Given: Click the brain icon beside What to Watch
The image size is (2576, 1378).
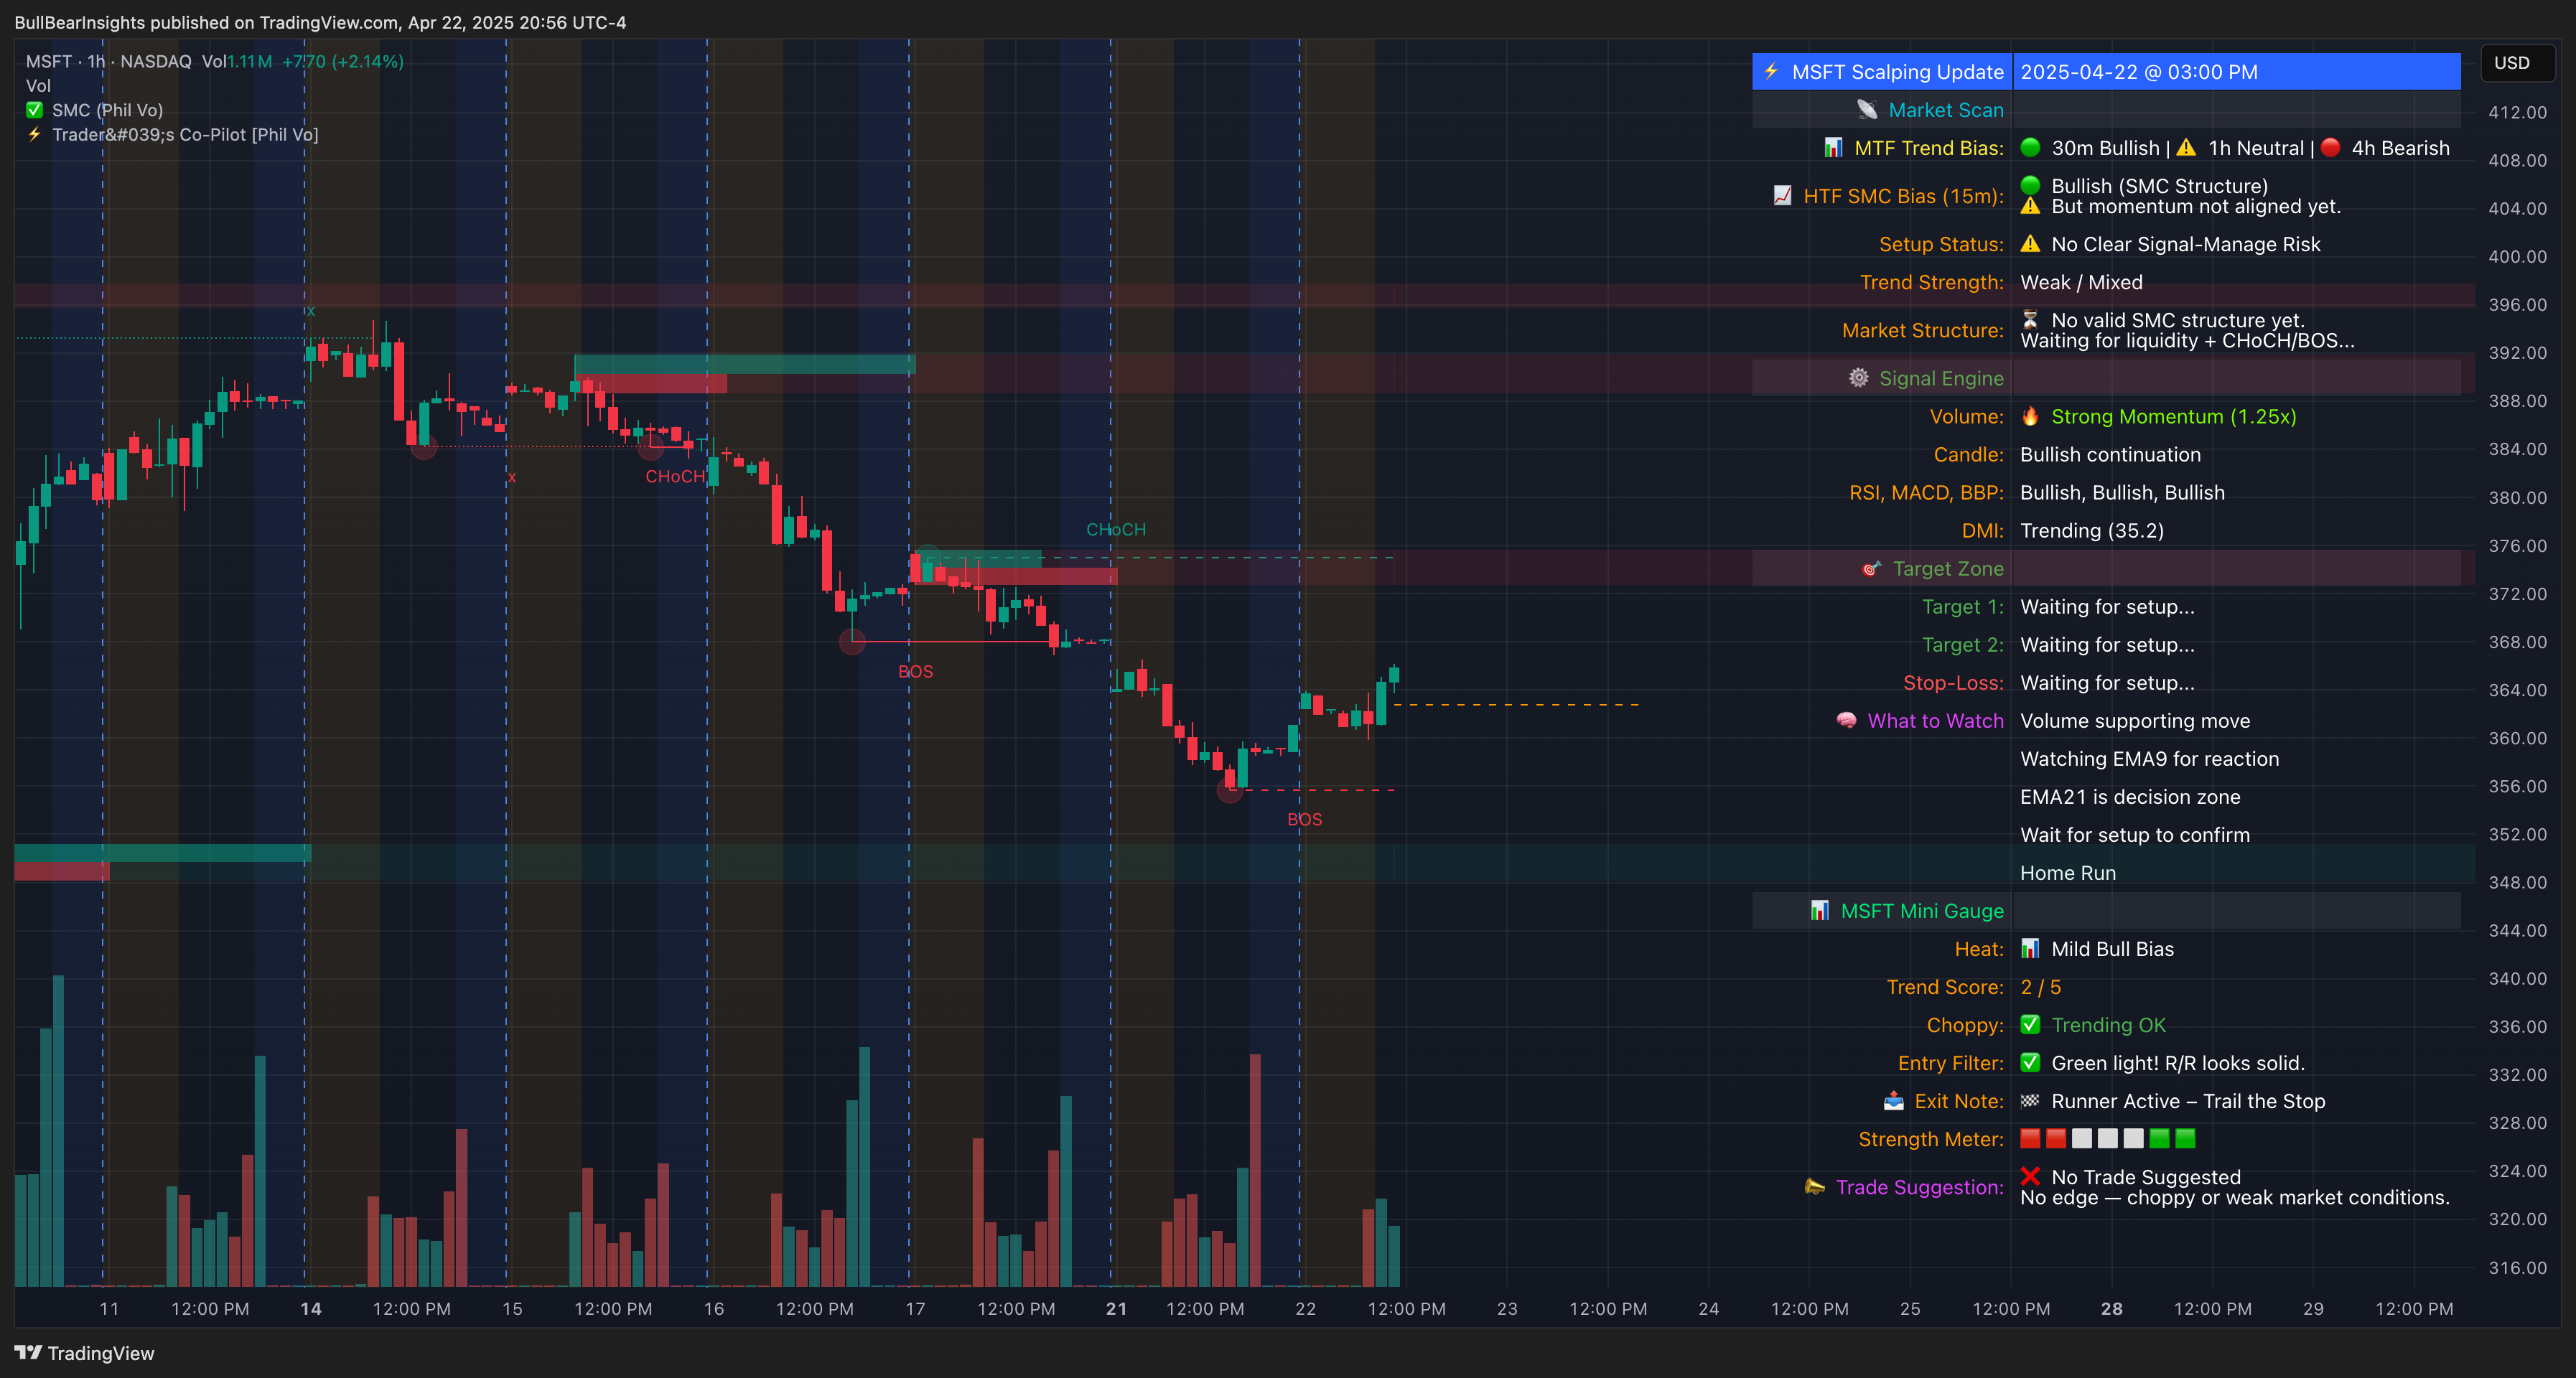Looking at the screenshot, I should 1846,720.
